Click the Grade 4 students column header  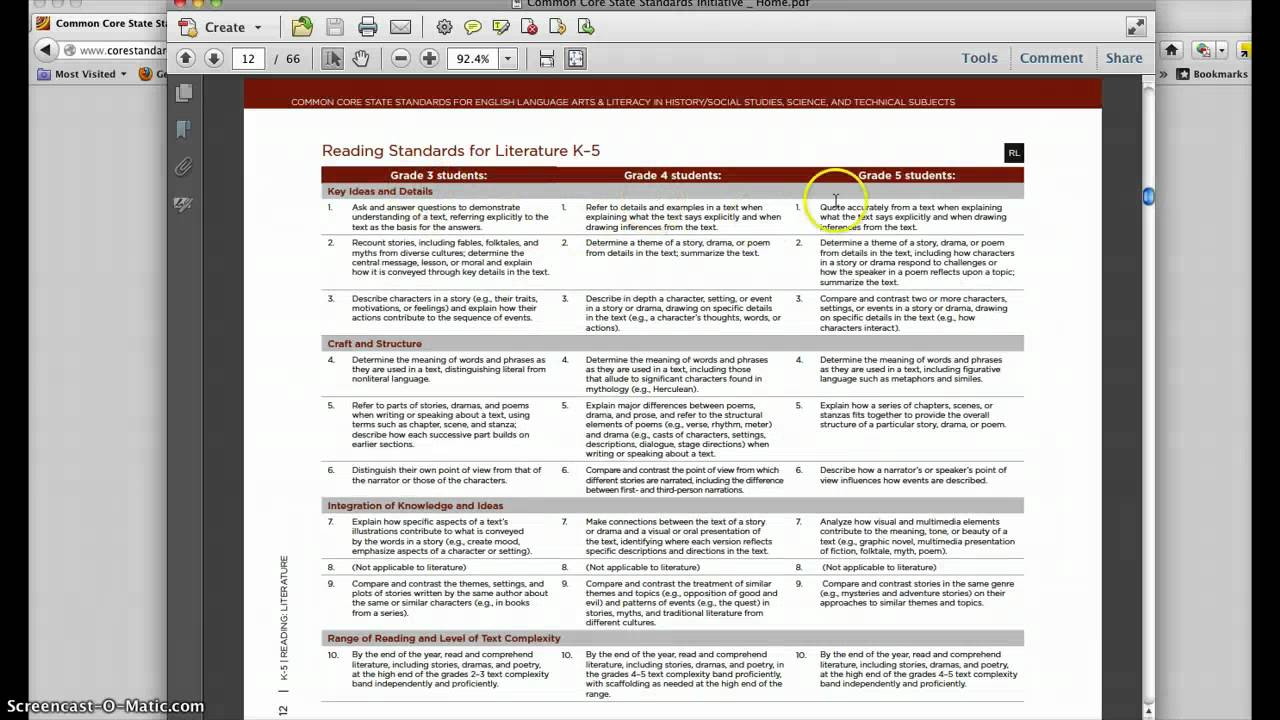[672, 175]
